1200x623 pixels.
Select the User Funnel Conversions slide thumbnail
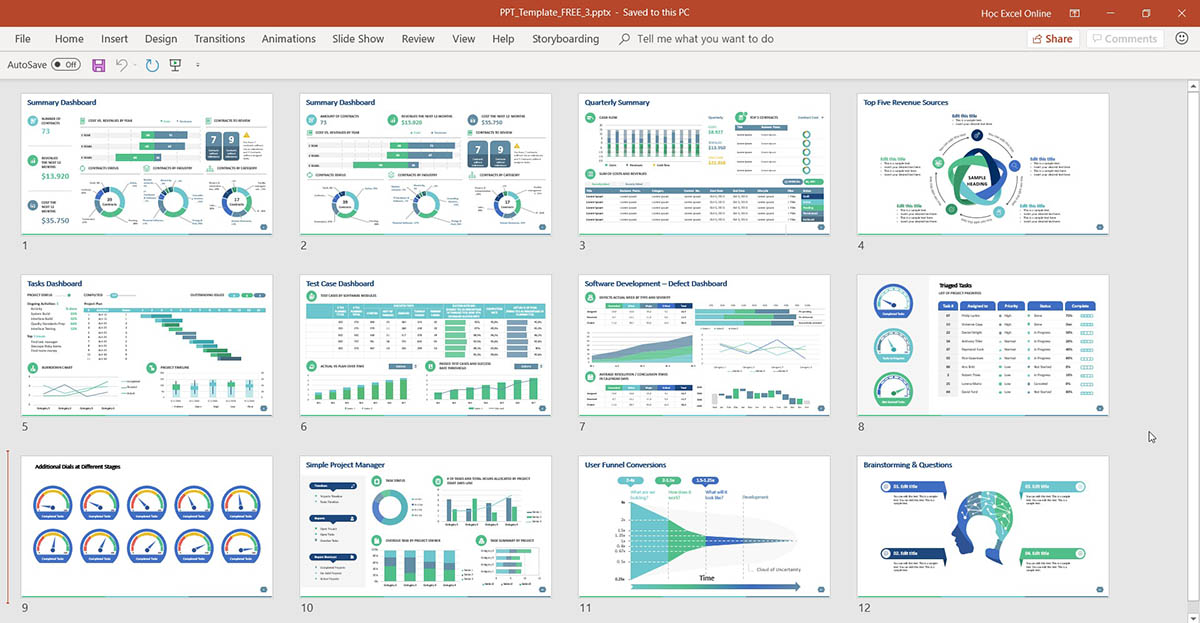(704, 526)
